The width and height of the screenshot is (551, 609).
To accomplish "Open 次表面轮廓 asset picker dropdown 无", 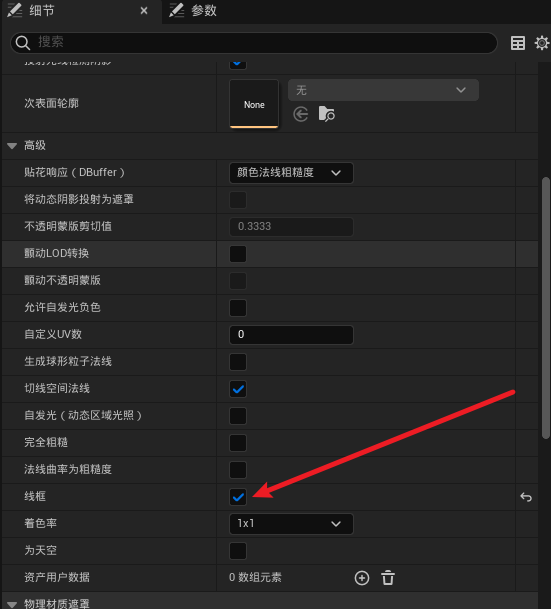I will [x=383, y=90].
